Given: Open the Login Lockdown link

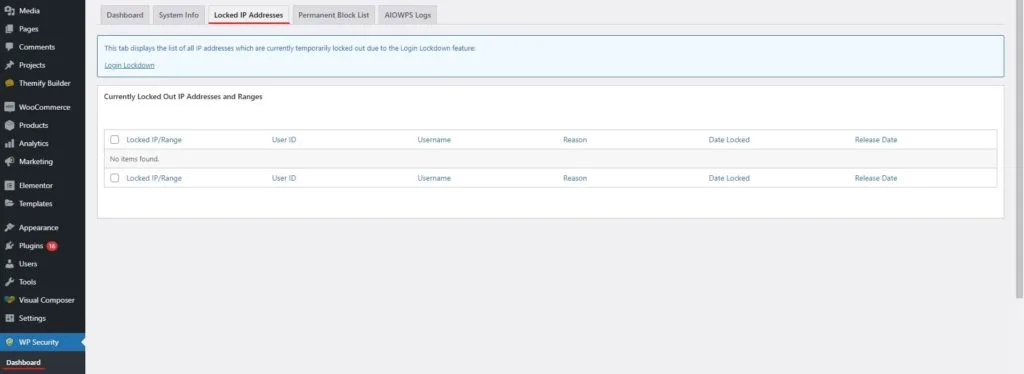Looking at the screenshot, I should 129,65.
